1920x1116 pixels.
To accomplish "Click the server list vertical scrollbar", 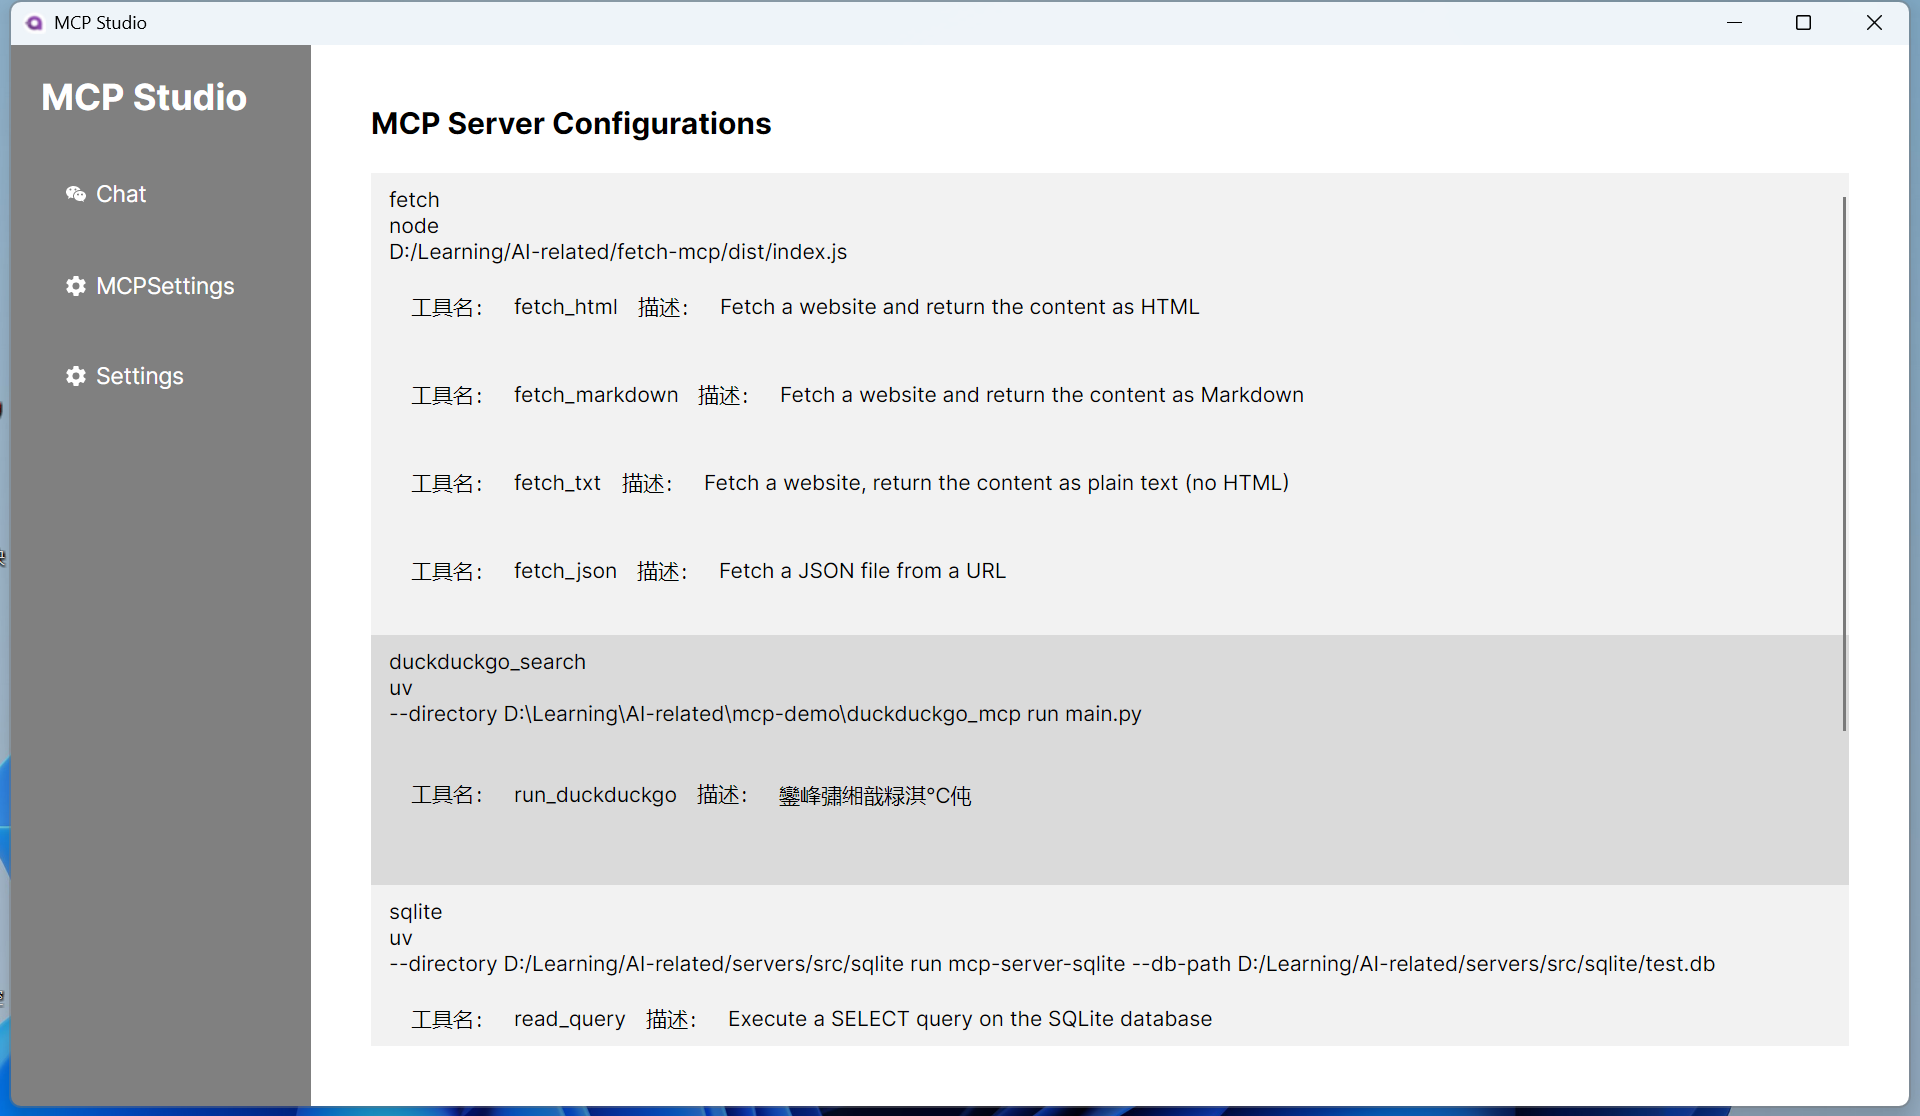I will coord(1843,463).
